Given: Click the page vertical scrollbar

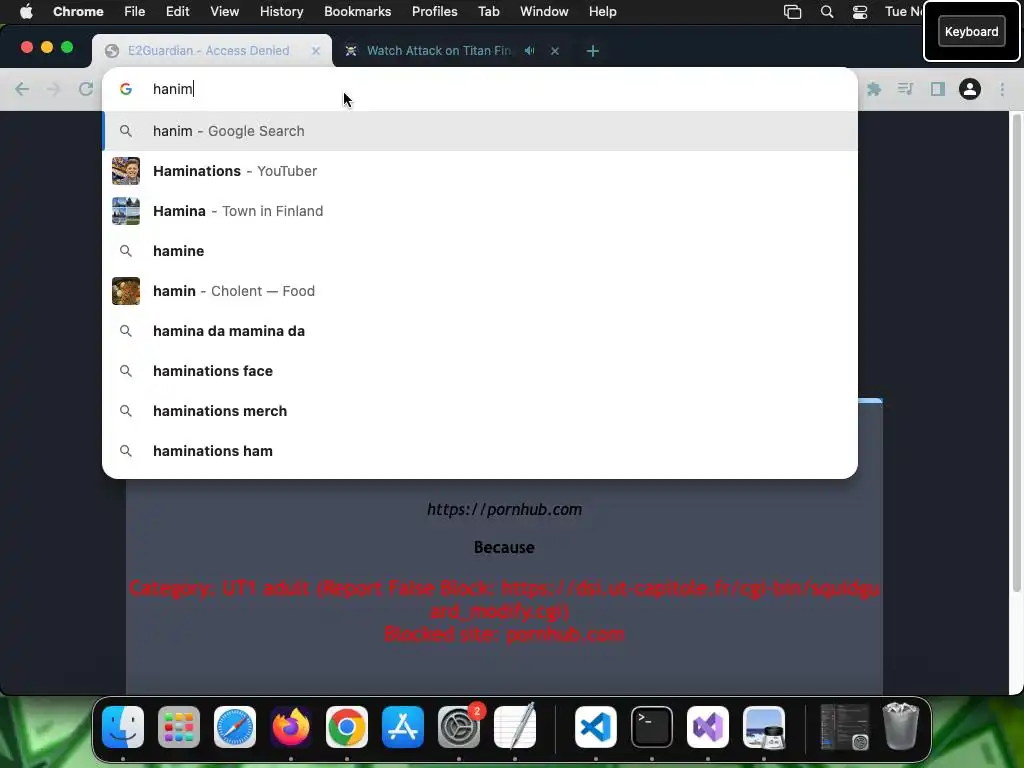Looking at the screenshot, I should click(1016, 353).
